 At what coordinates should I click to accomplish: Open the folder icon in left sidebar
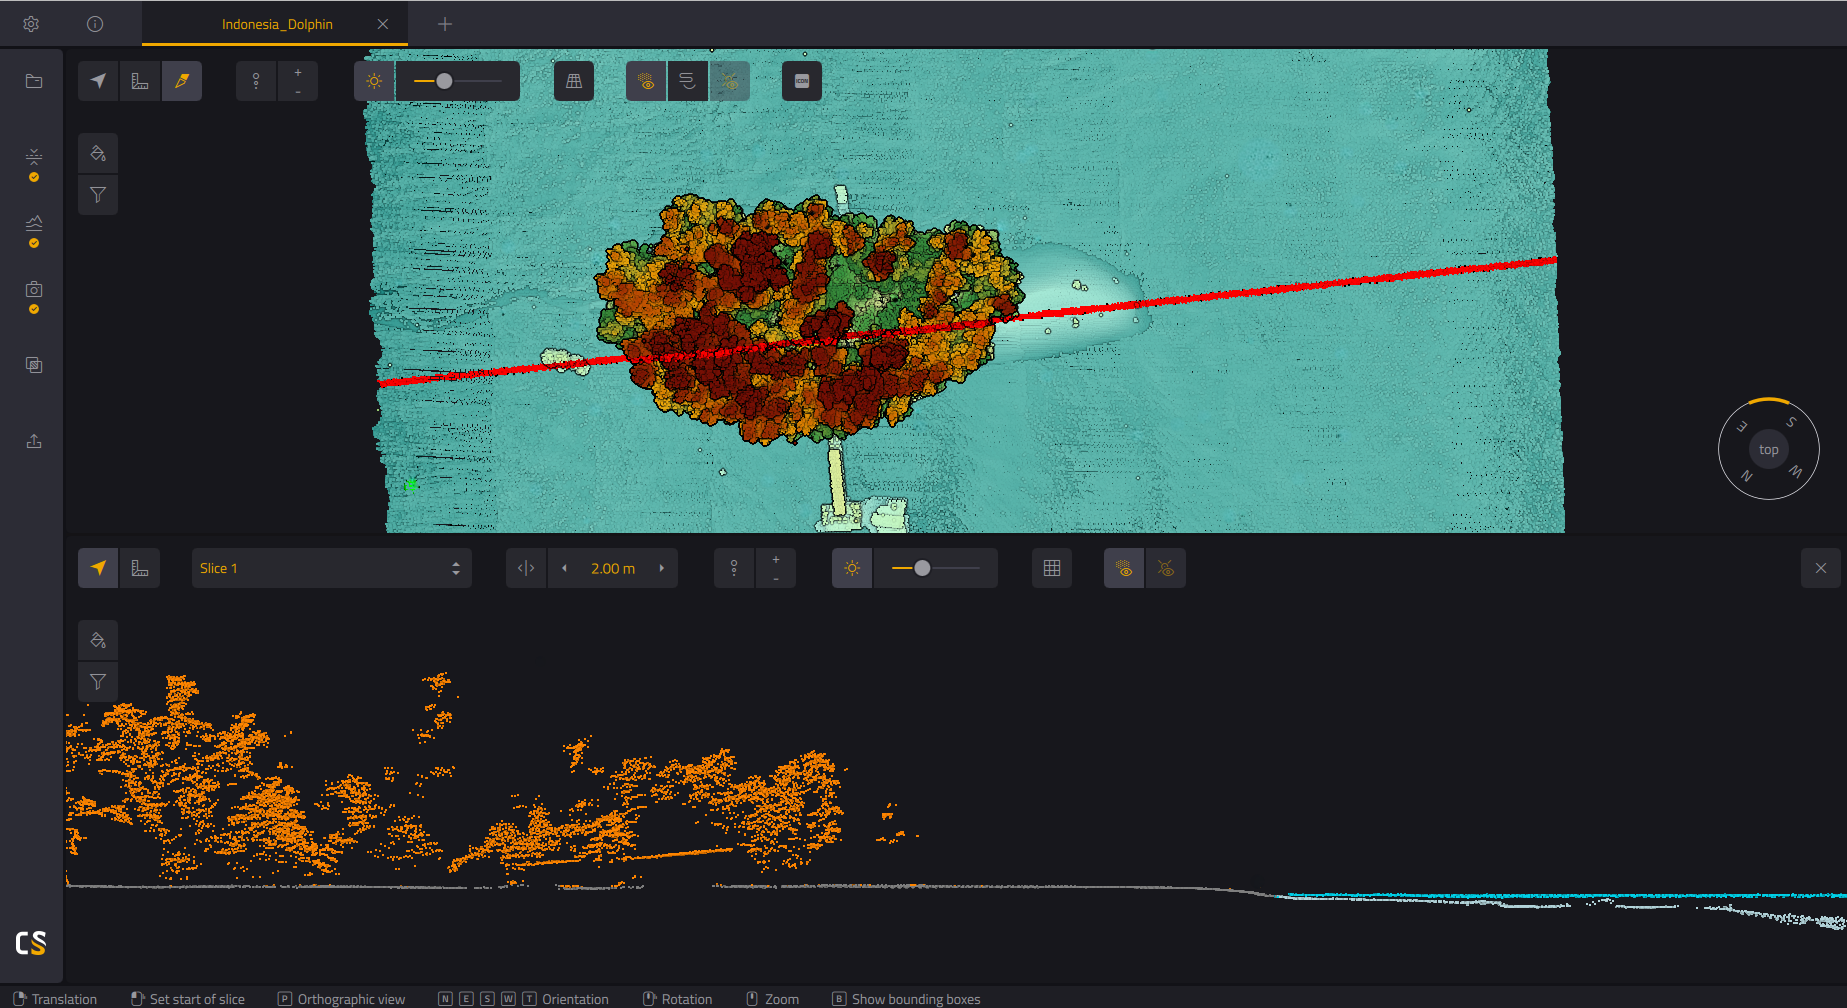point(34,81)
